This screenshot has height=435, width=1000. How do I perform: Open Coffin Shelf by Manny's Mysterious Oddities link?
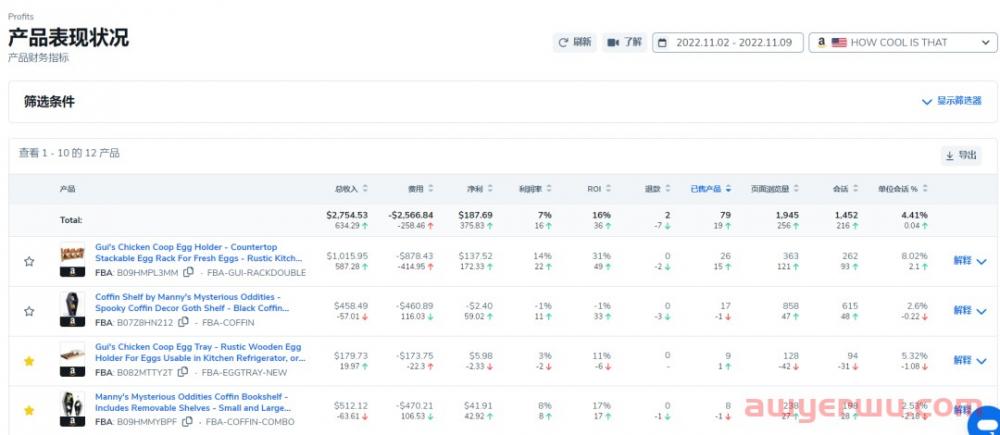click(x=192, y=302)
